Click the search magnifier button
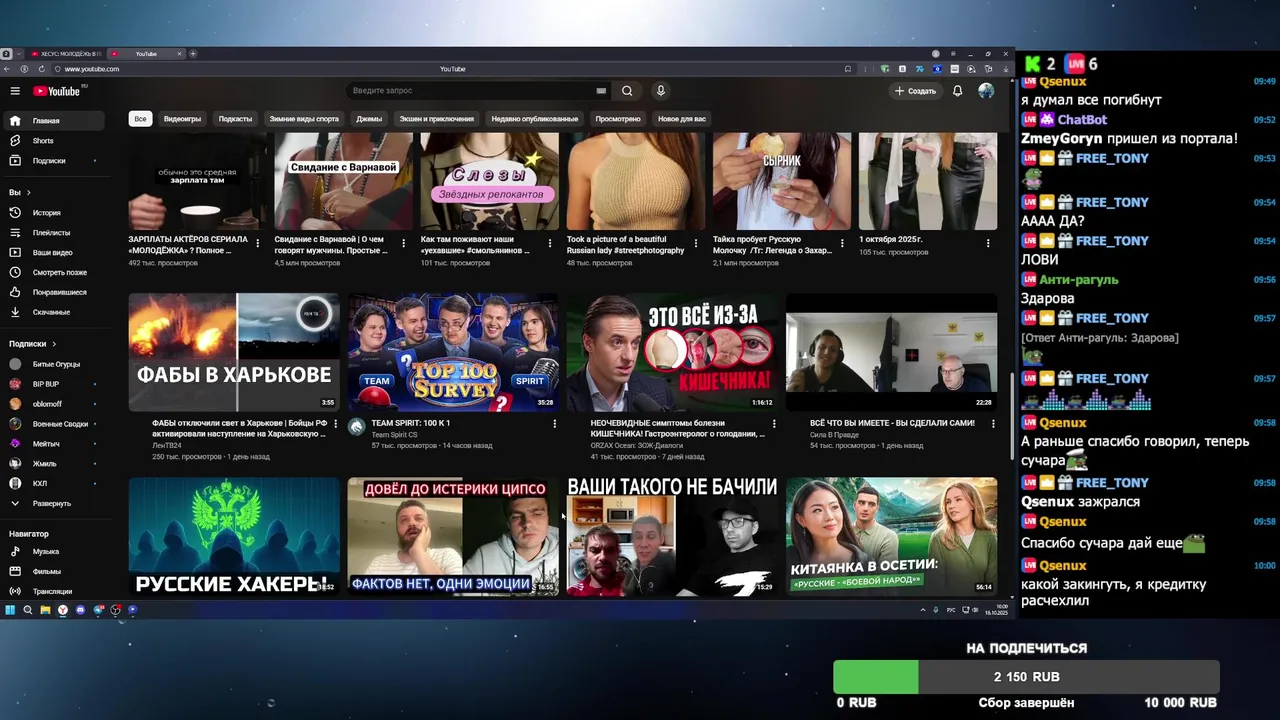 [627, 91]
